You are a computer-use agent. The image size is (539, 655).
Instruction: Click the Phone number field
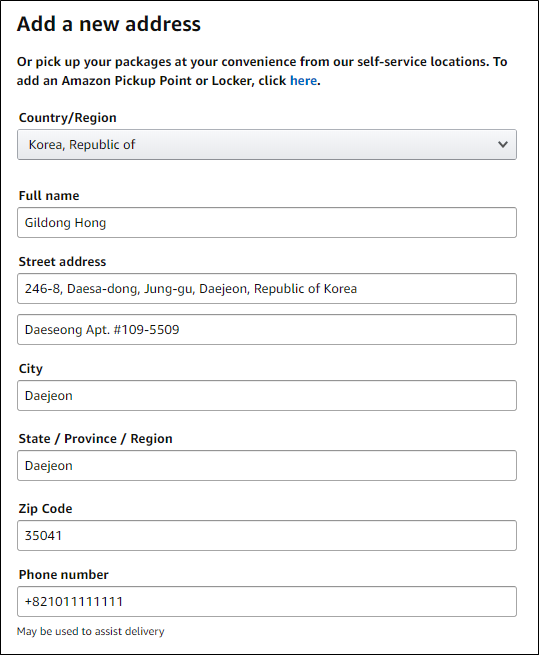pos(267,602)
